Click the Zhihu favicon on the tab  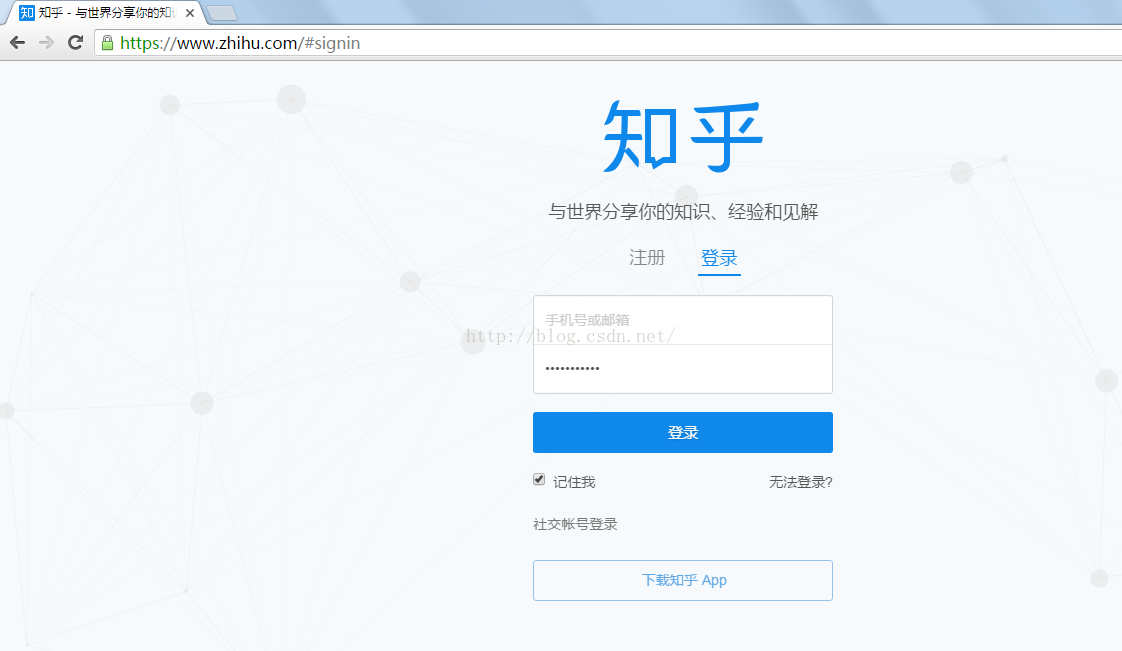click(27, 13)
